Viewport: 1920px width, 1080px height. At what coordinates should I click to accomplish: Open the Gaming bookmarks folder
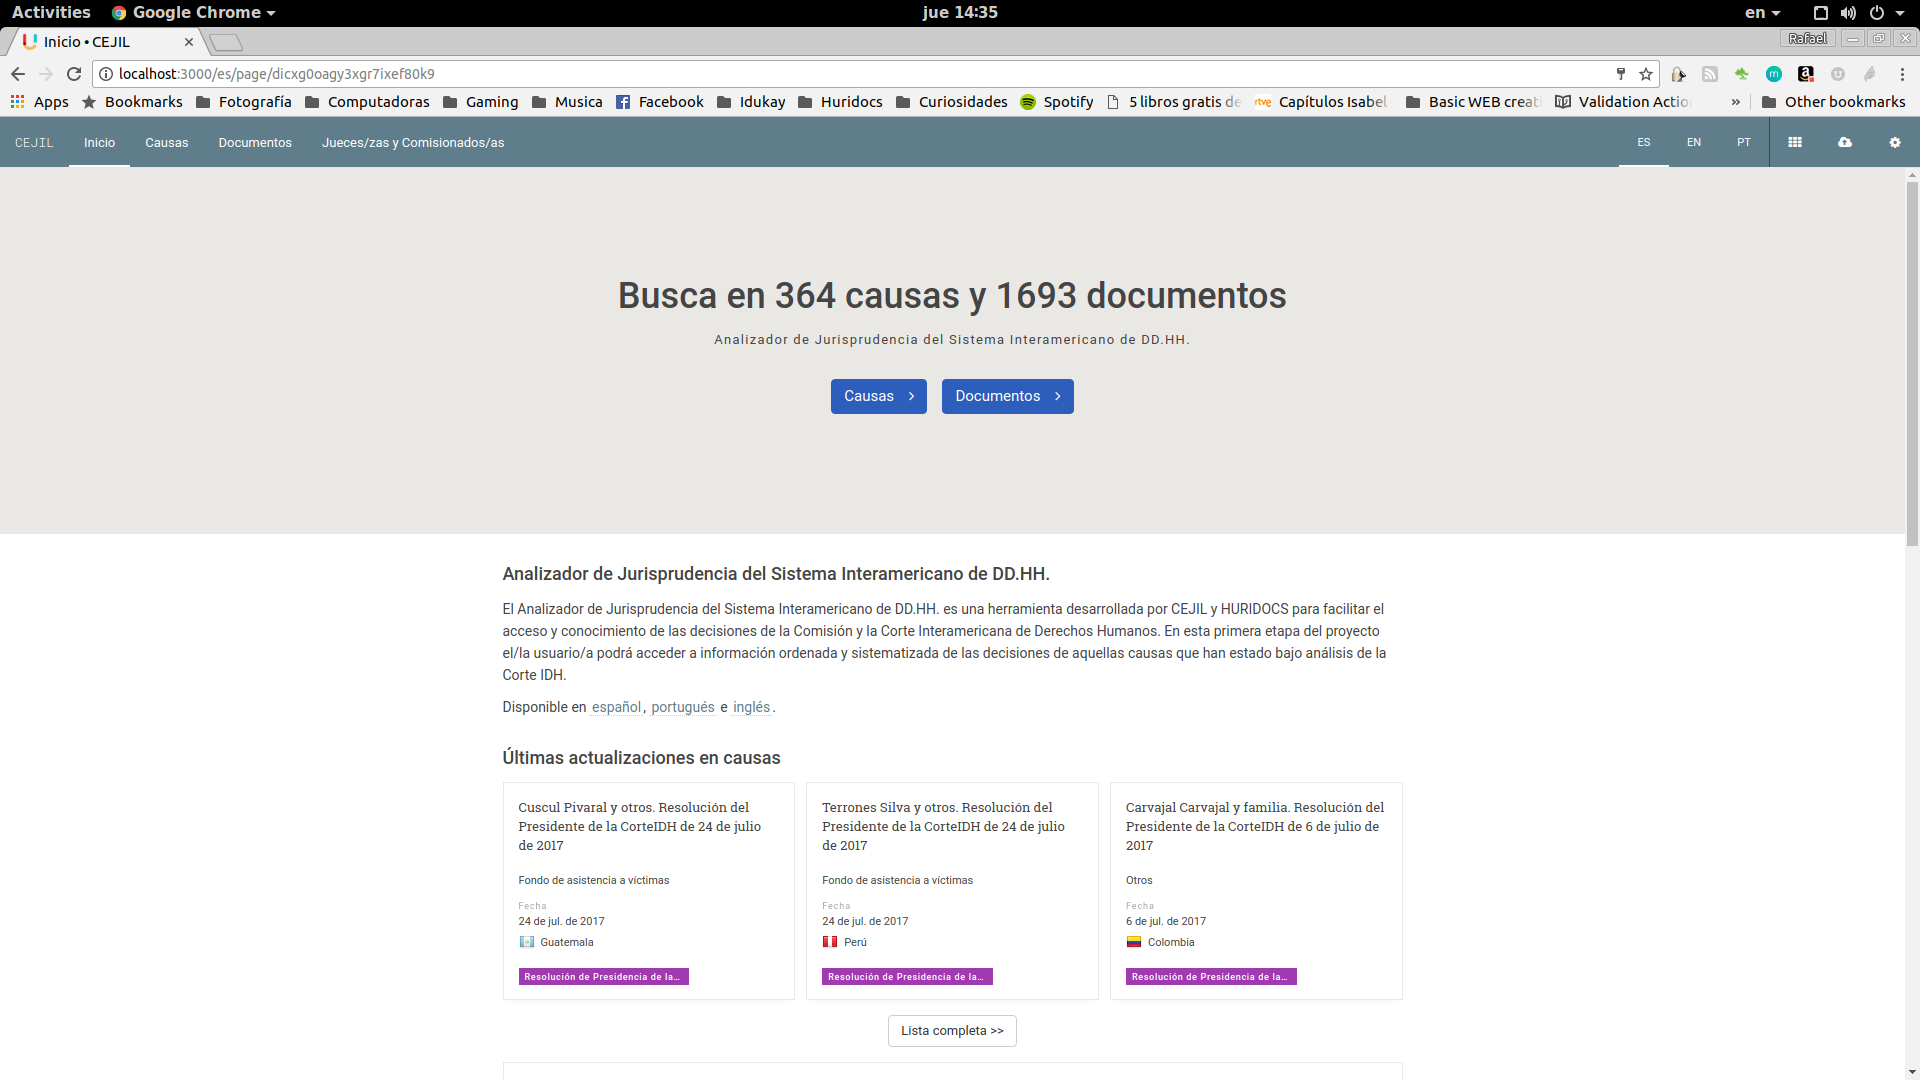481,102
